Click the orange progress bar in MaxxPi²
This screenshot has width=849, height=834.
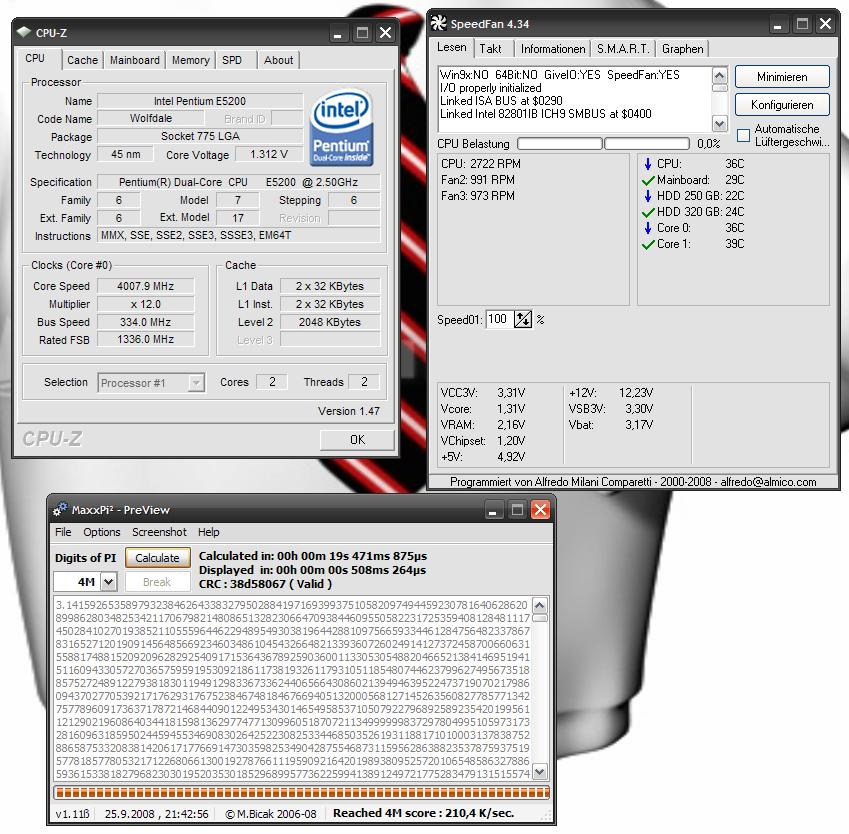pyautogui.click(x=302, y=793)
